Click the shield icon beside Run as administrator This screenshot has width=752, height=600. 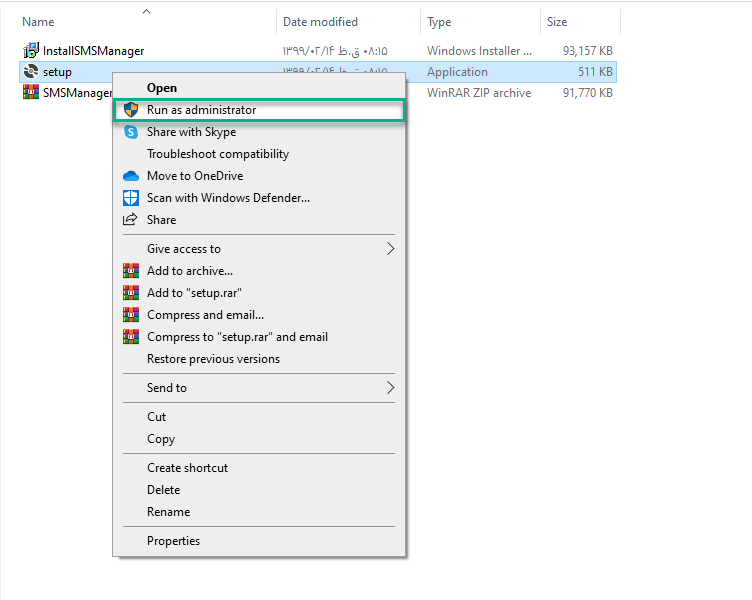pos(131,110)
